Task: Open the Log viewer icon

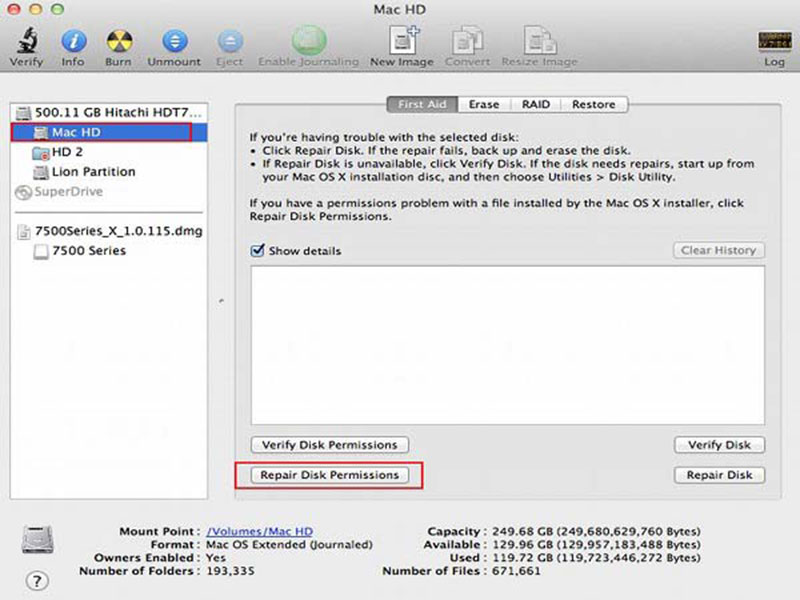Action: point(774,43)
